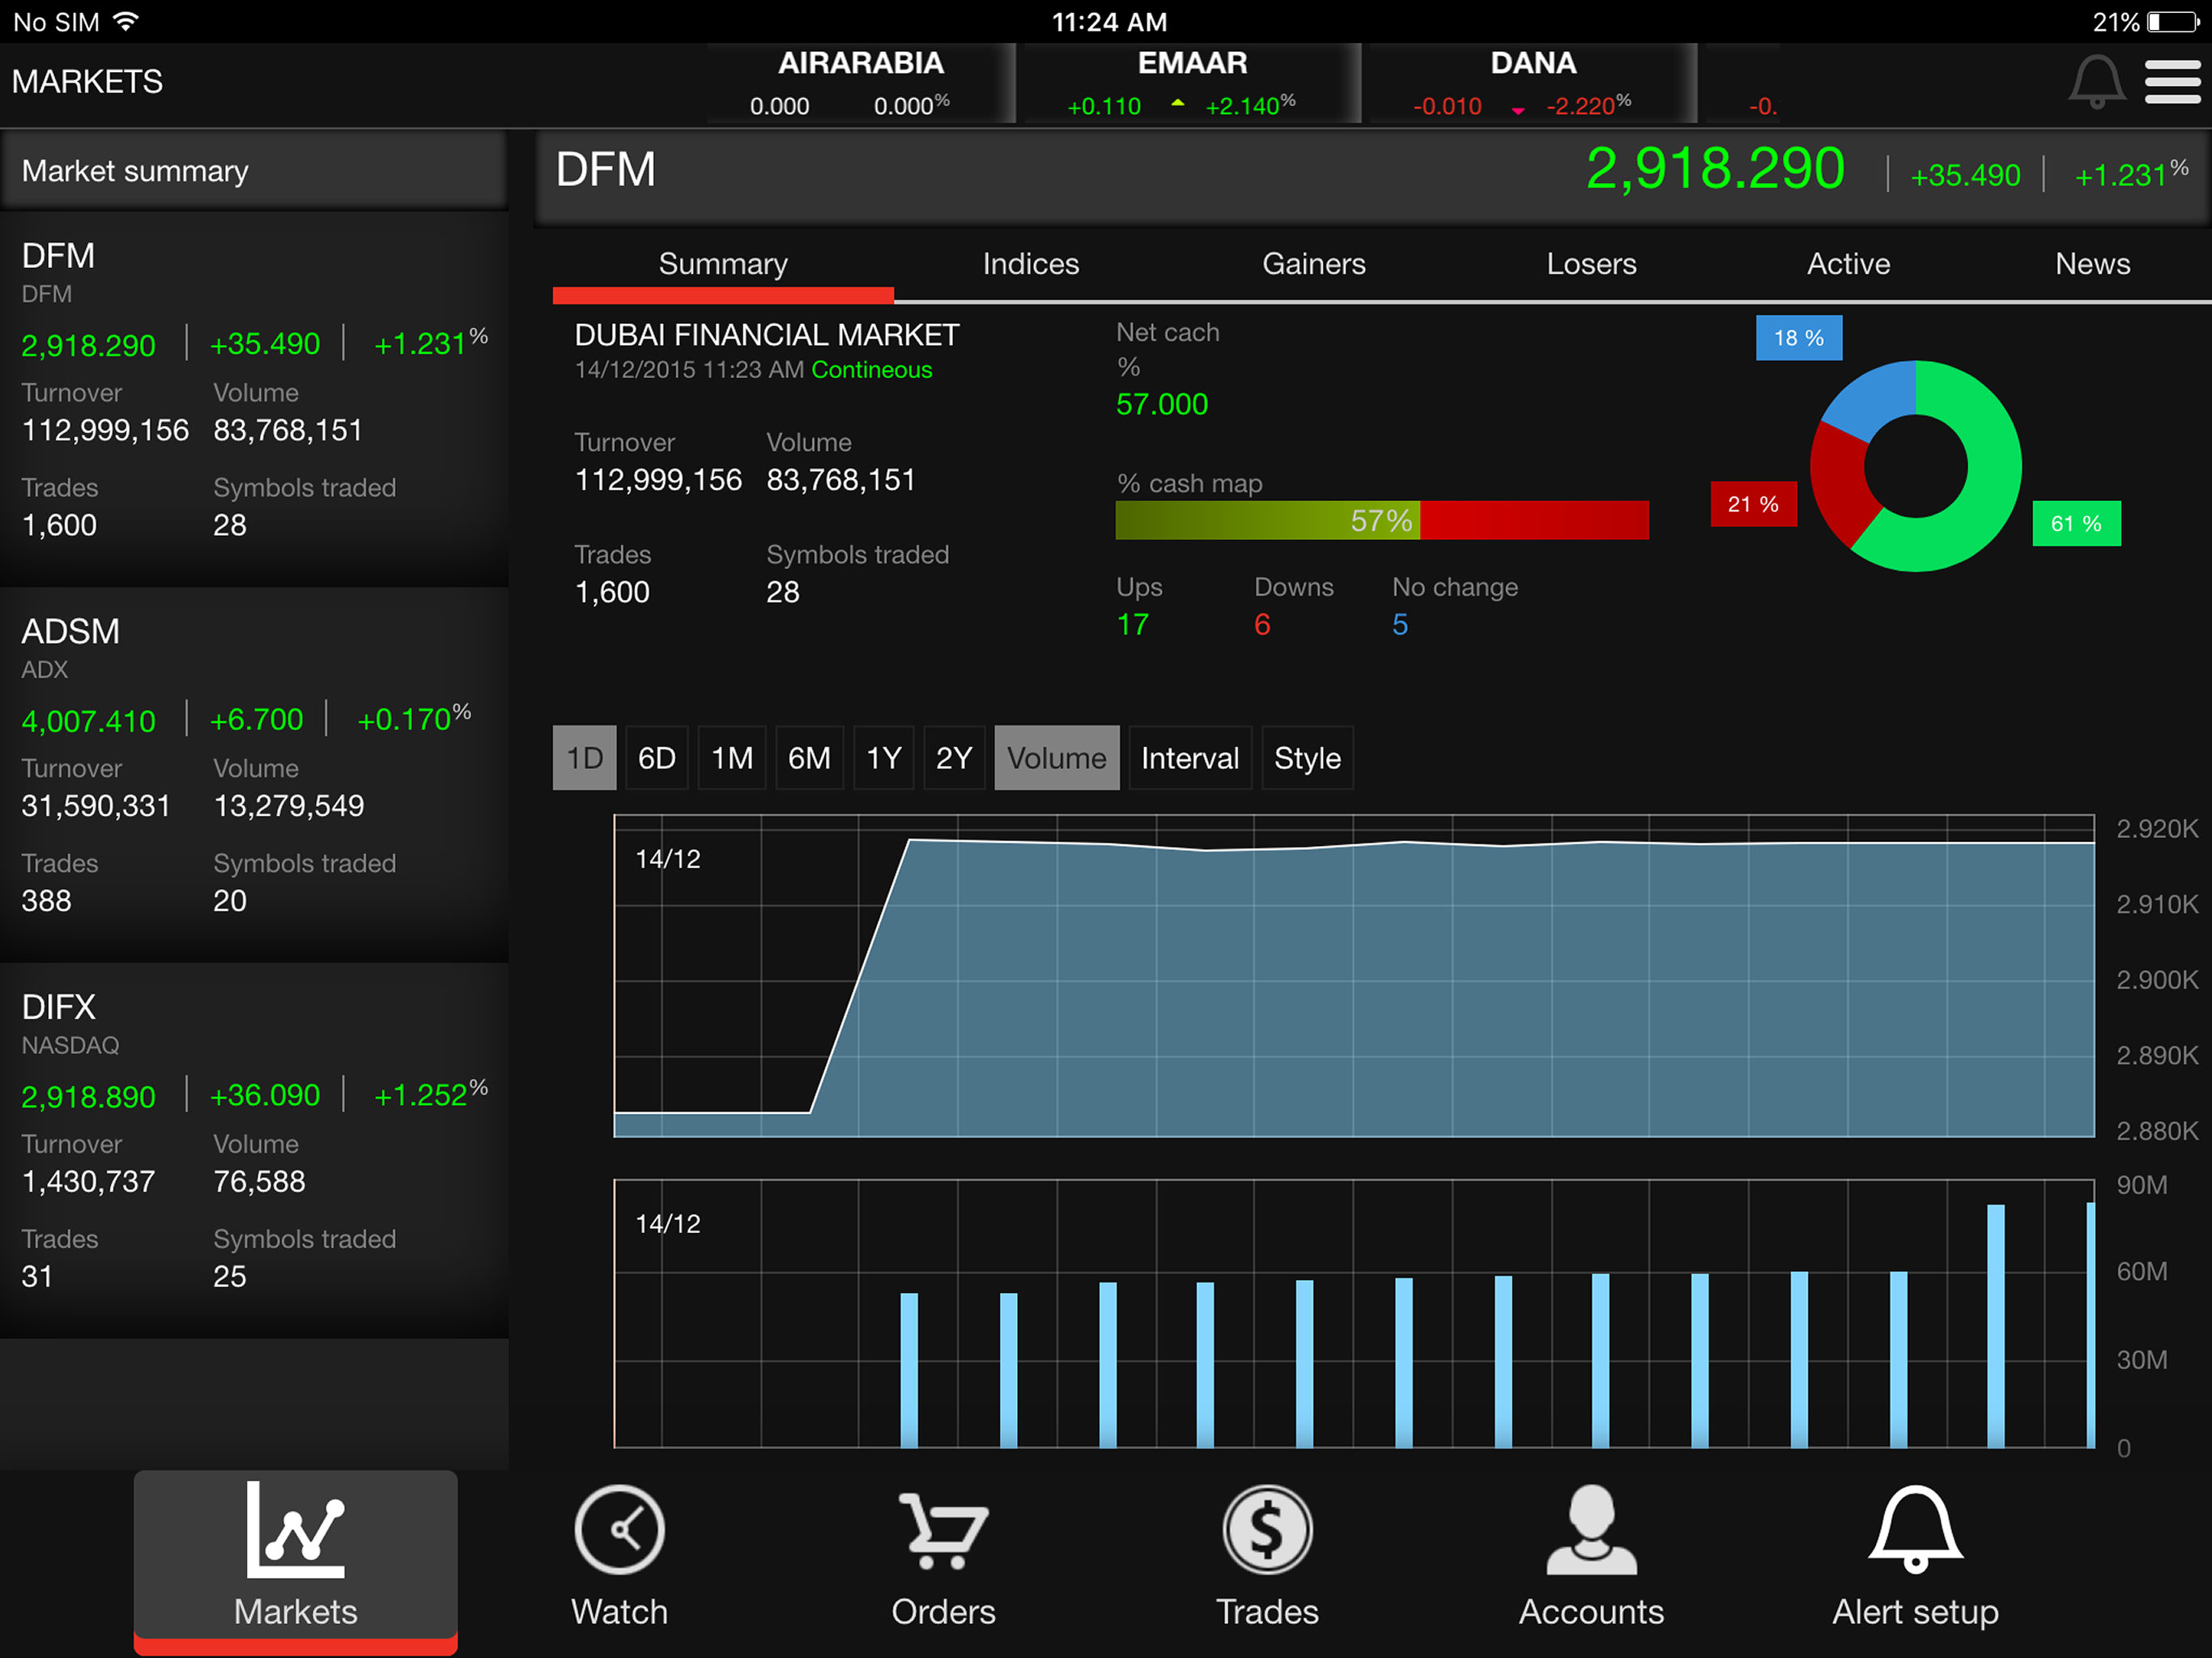This screenshot has height=1658, width=2212.
Task: Open the hamburger menu icon
Action: point(2172,81)
